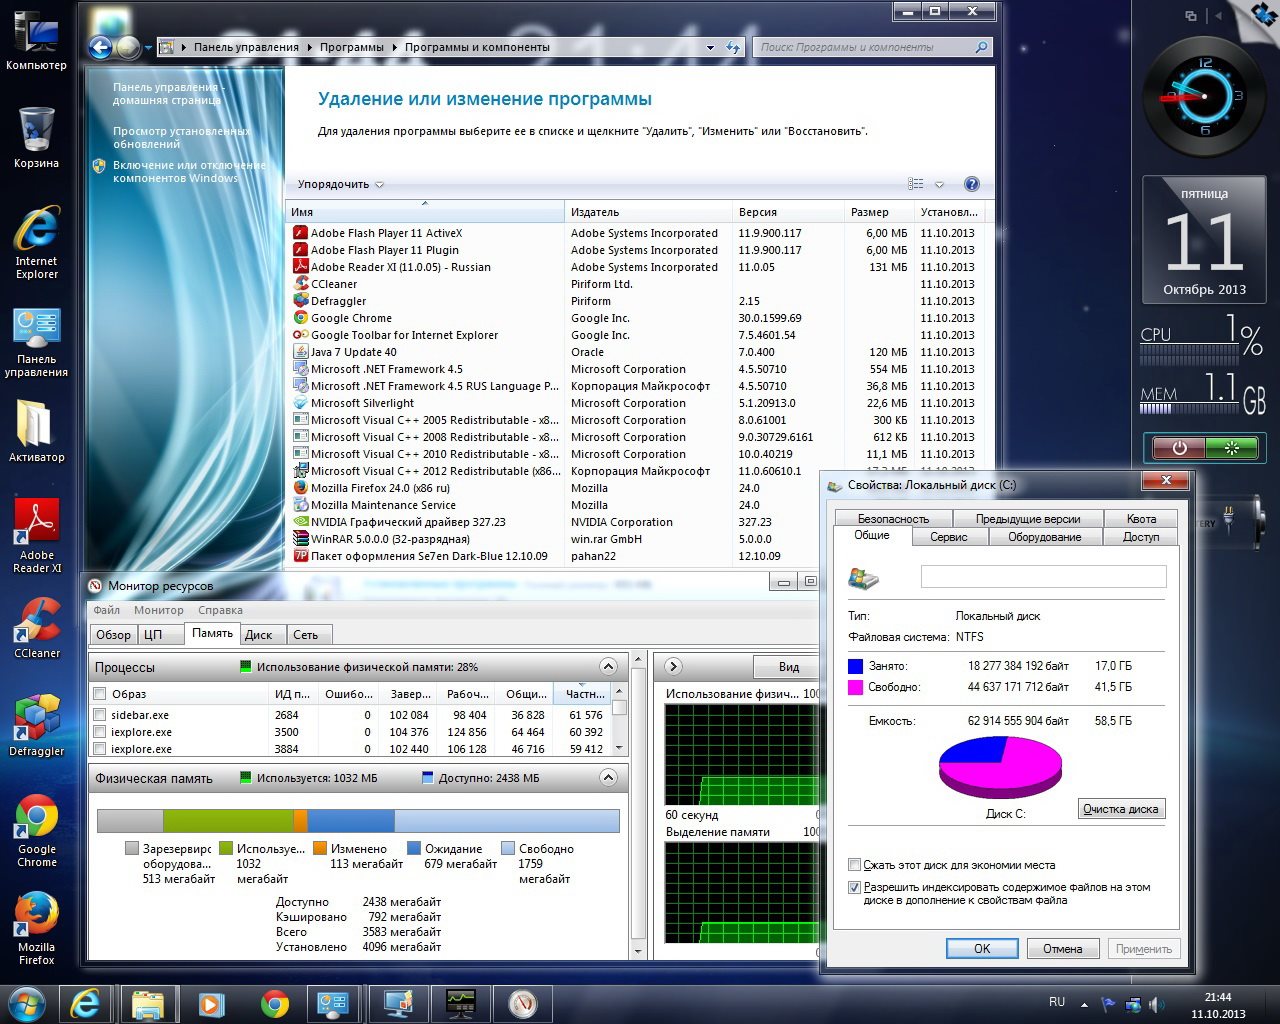This screenshot has width=1280, height=1024.
Task: Toggle the Образ select-all checkbox
Action: pos(99,694)
